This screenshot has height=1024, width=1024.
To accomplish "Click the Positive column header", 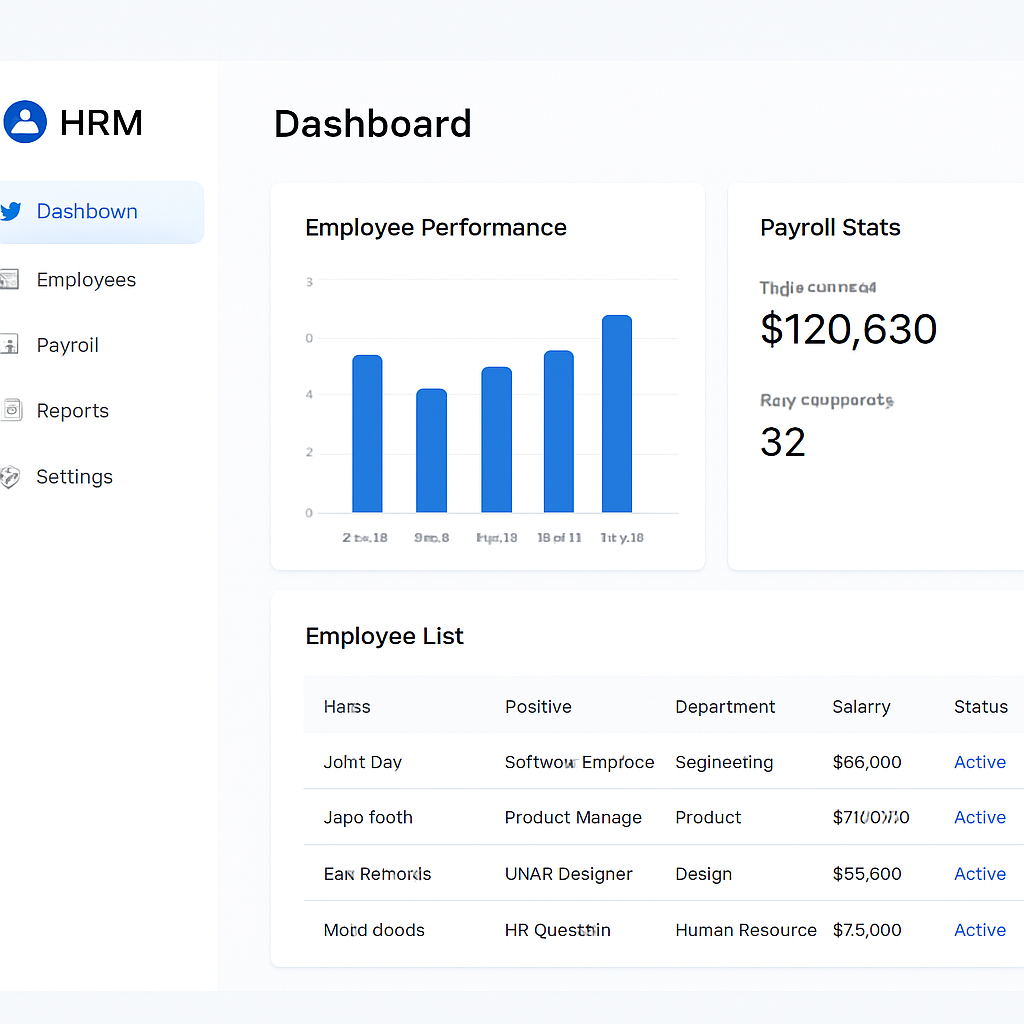I will pyautogui.click(x=538, y=707).
